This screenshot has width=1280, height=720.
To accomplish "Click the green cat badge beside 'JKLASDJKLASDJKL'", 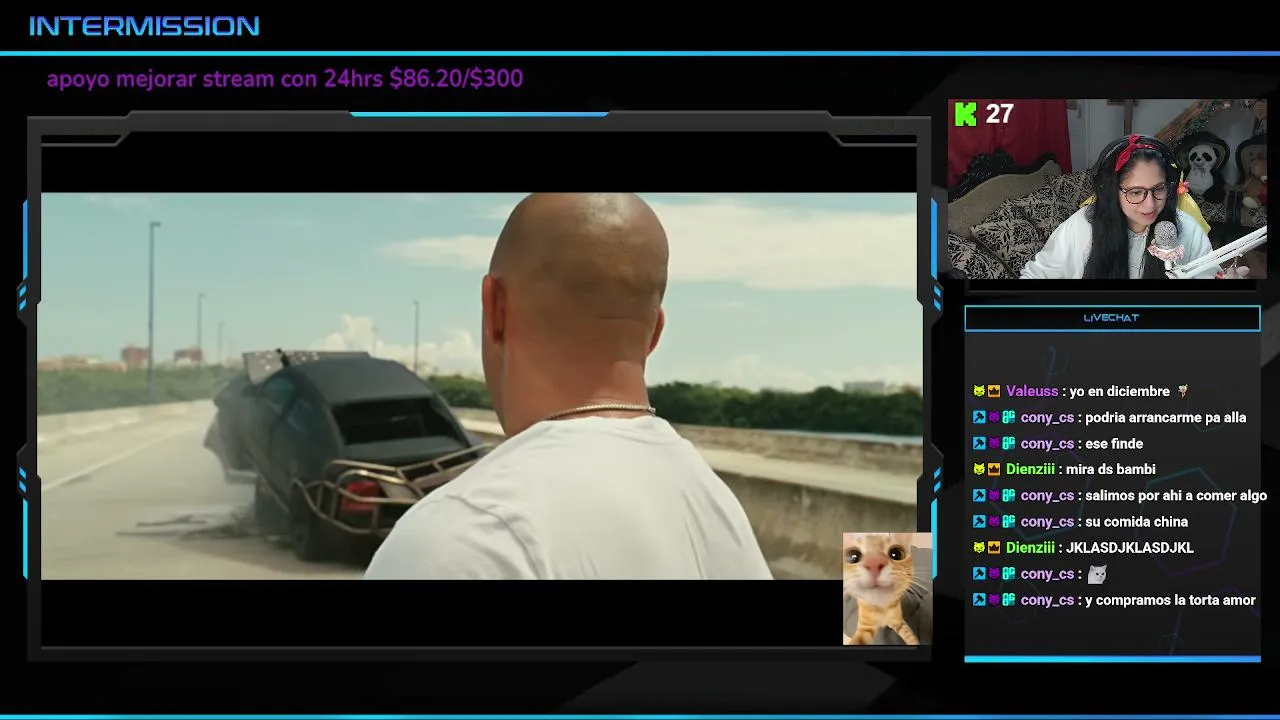I will 979,548.
